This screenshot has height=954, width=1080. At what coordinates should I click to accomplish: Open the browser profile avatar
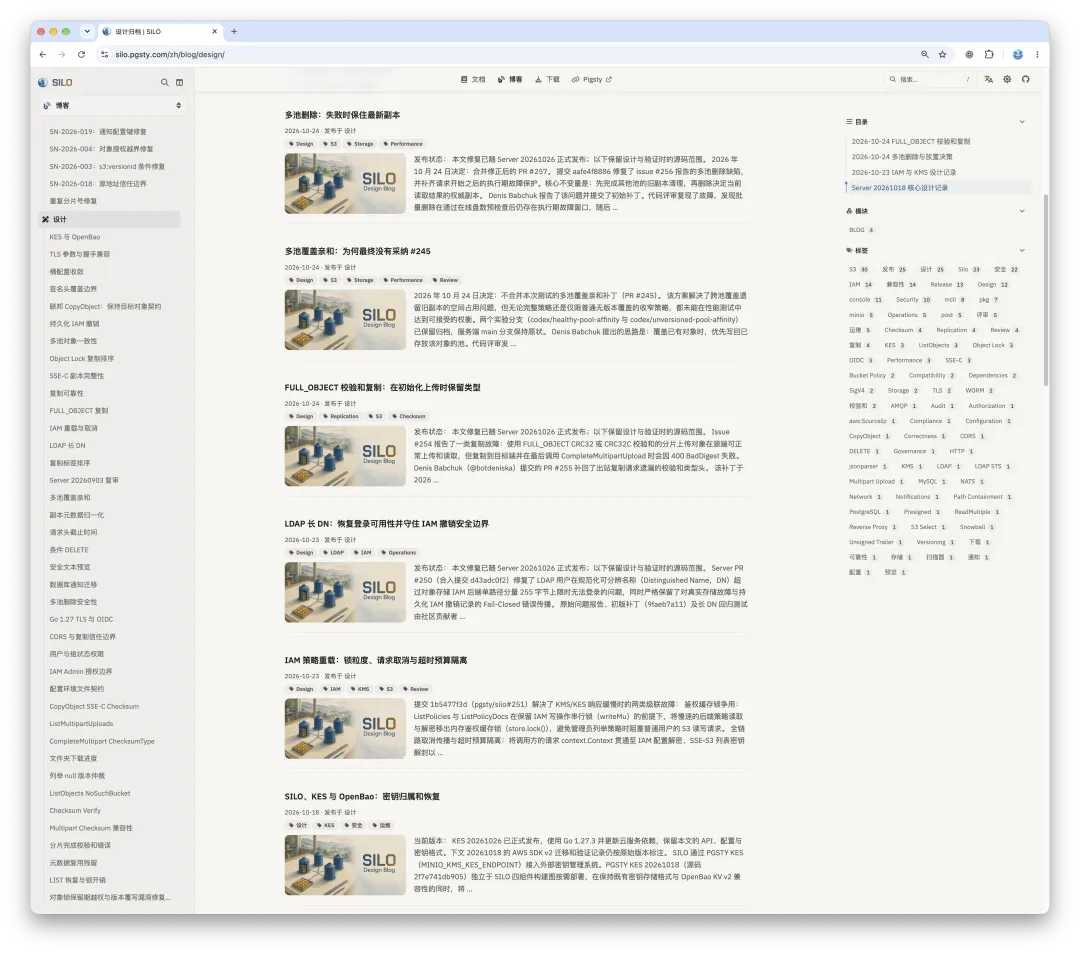[x=1017, y=54]
